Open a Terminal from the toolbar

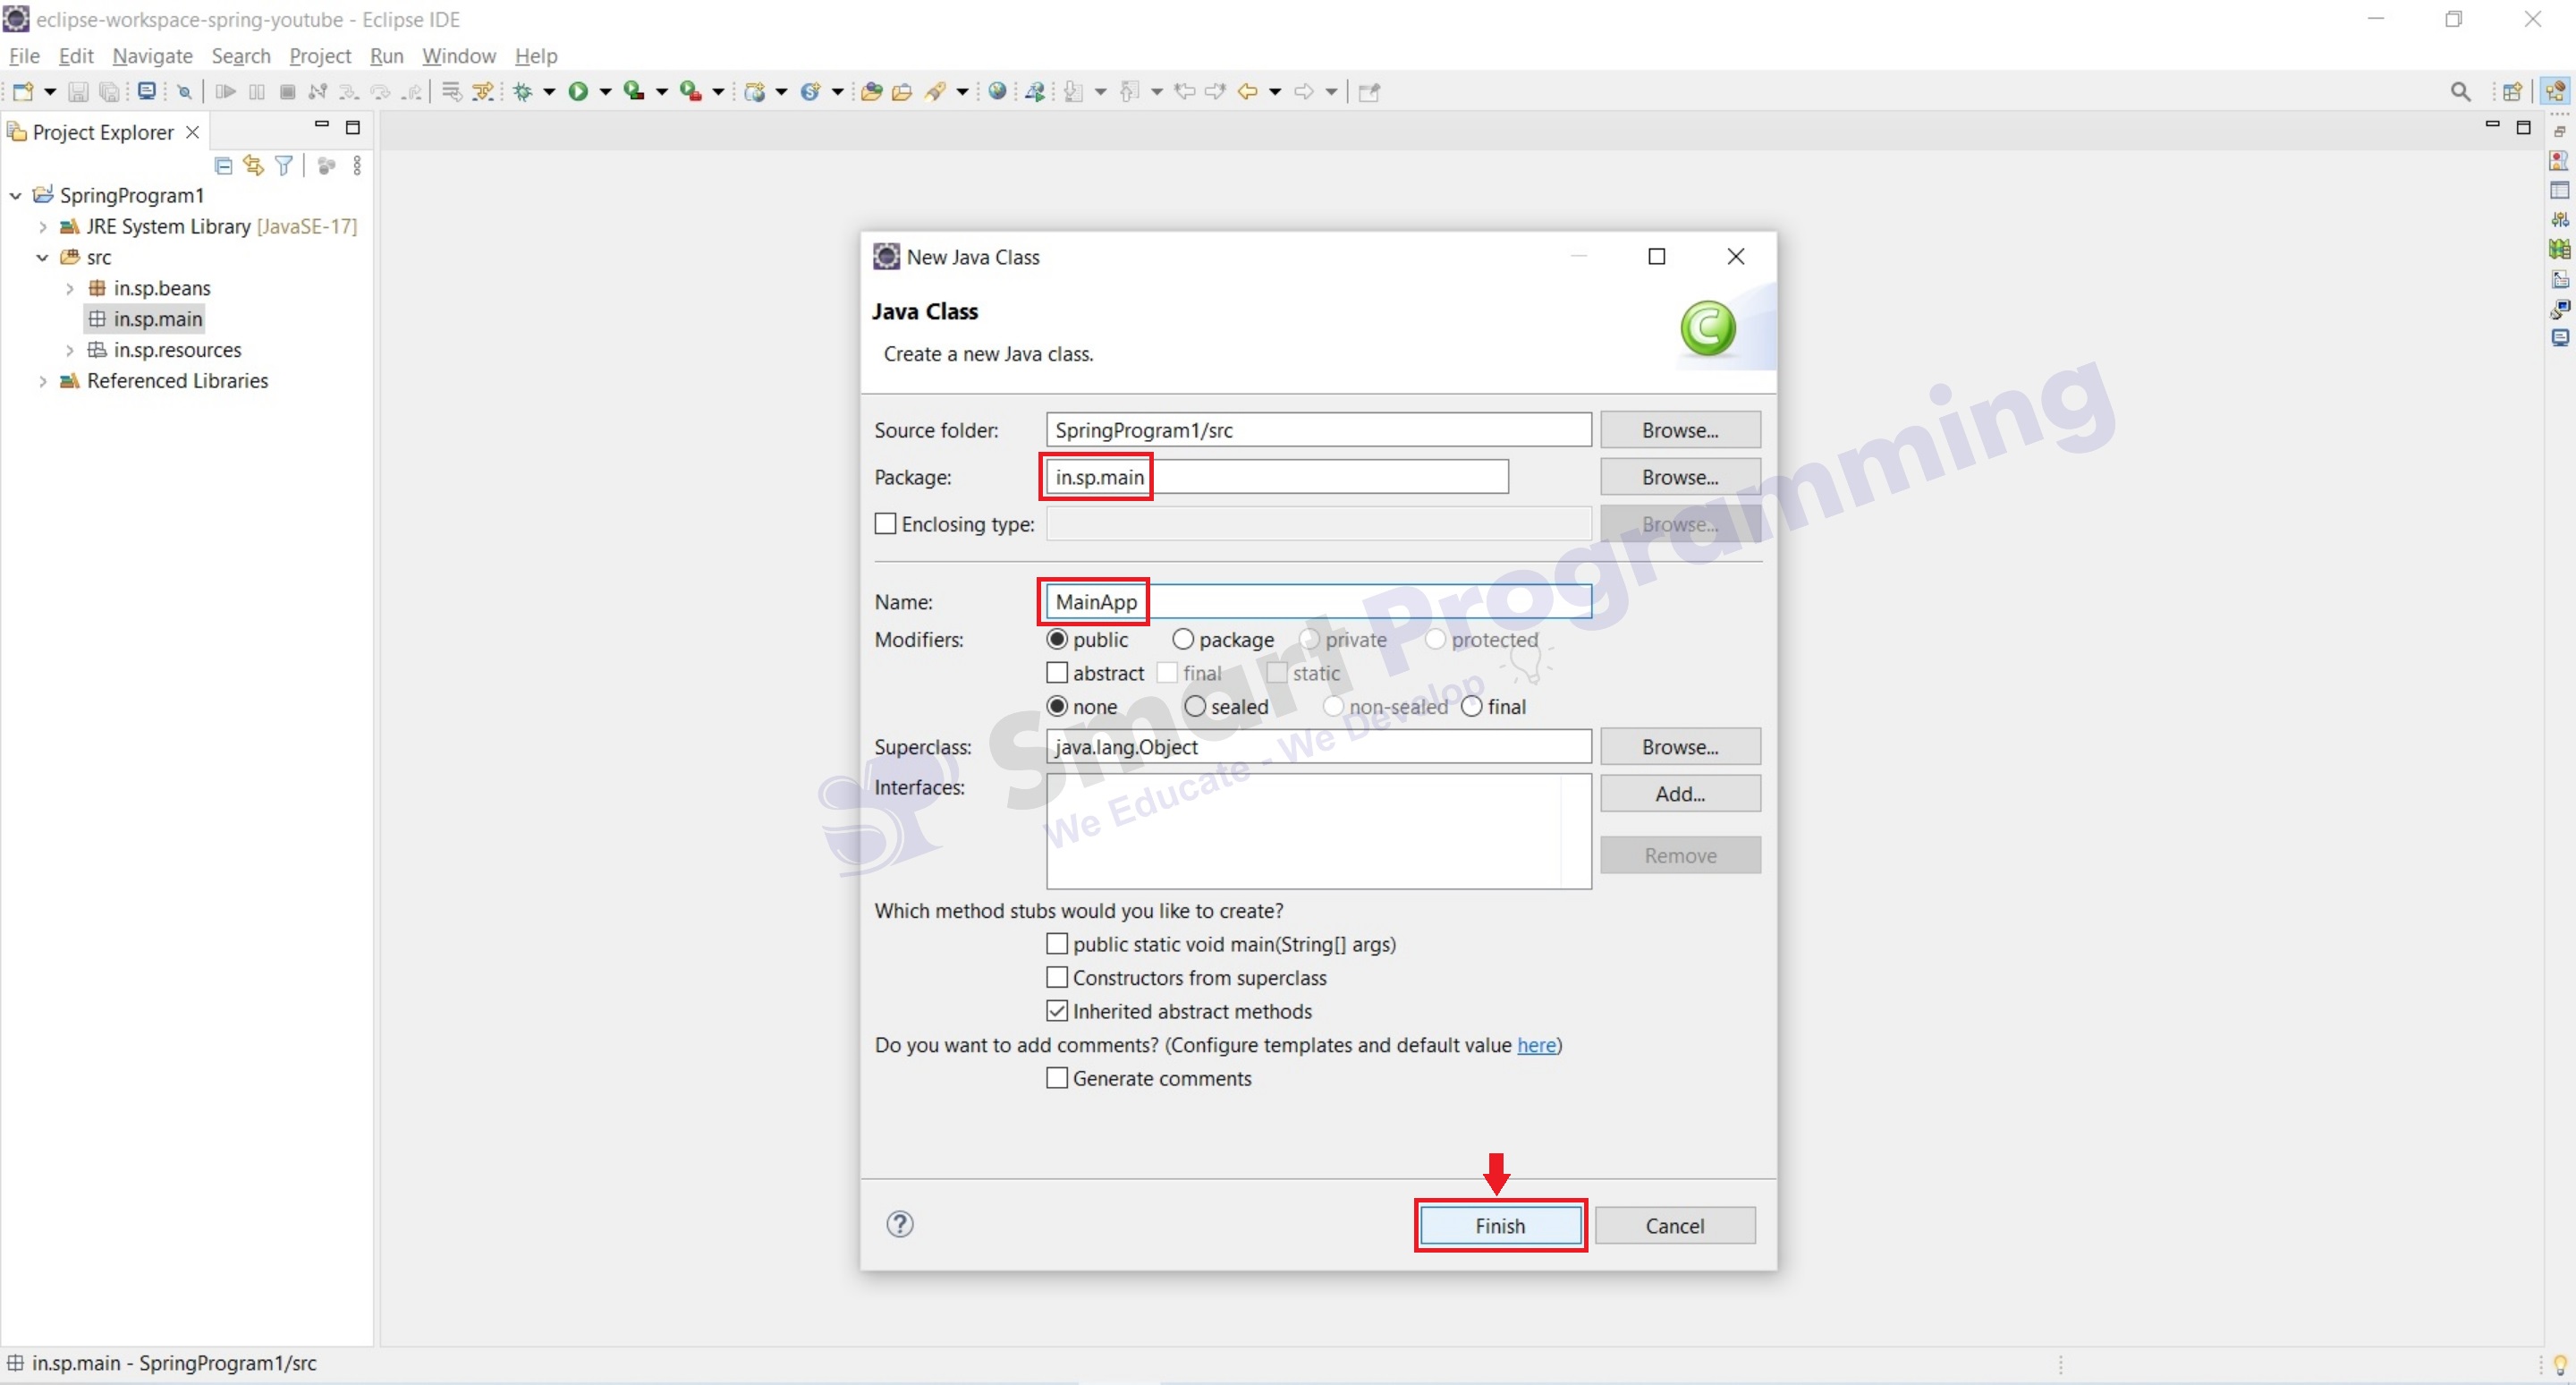pos(147,91)
